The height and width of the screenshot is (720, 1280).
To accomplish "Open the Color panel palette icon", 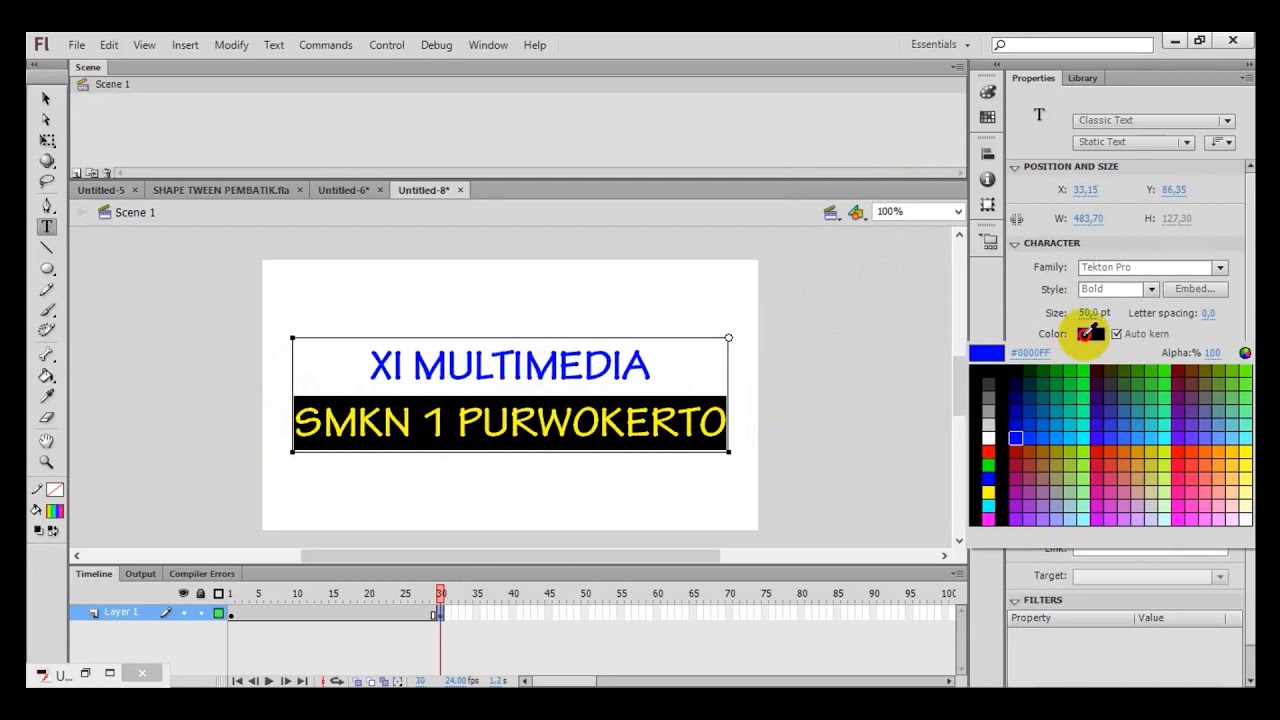I will tap(988, 92).
